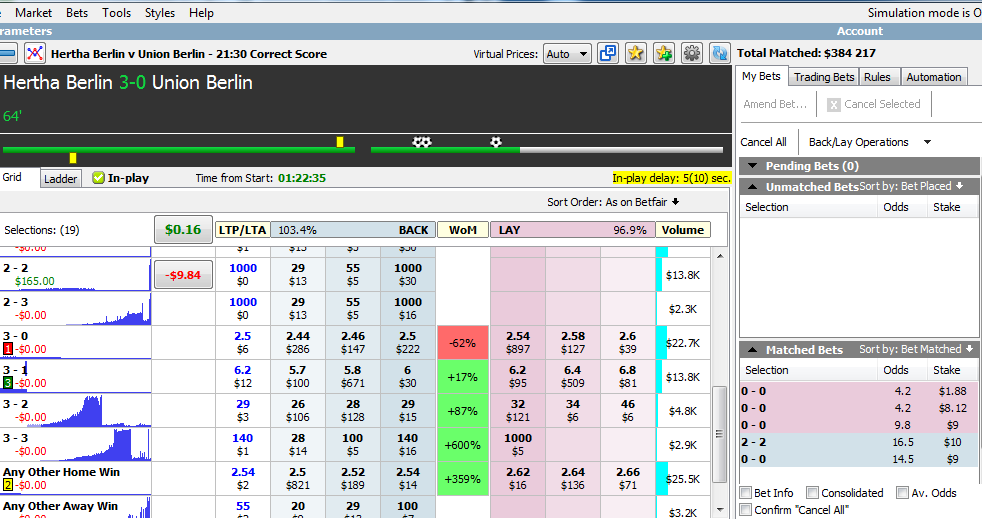This screenshot has height=519, width=982.
Task: Click the LTP/LTA column header
Action: pyautogui.click(x=242, y=230)
